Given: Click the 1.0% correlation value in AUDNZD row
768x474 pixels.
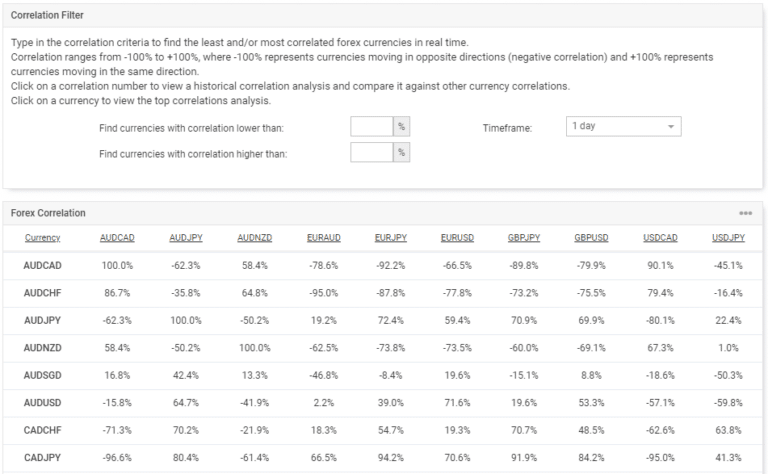Looking at the screenshot, I should pos(728,347).
